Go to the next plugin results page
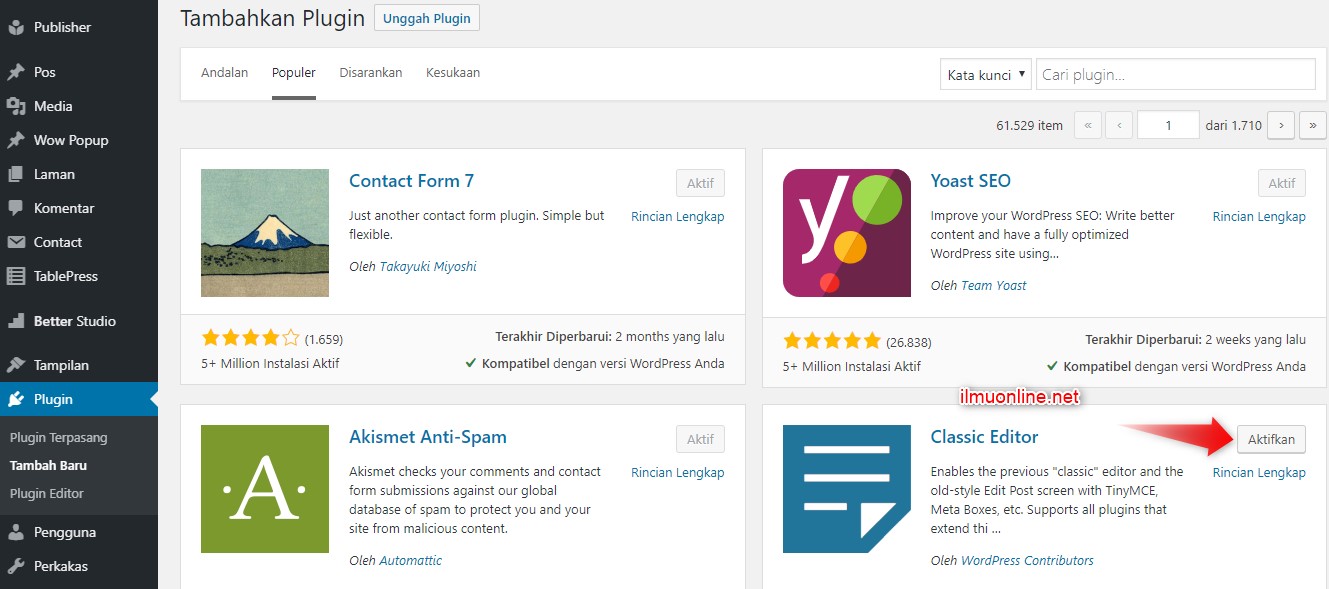 tap(1280, 125)
